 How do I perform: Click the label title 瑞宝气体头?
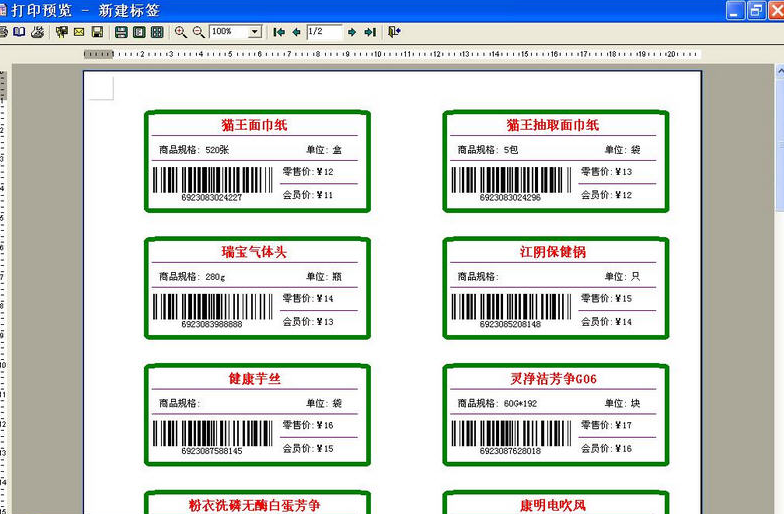tap(254, 252)
